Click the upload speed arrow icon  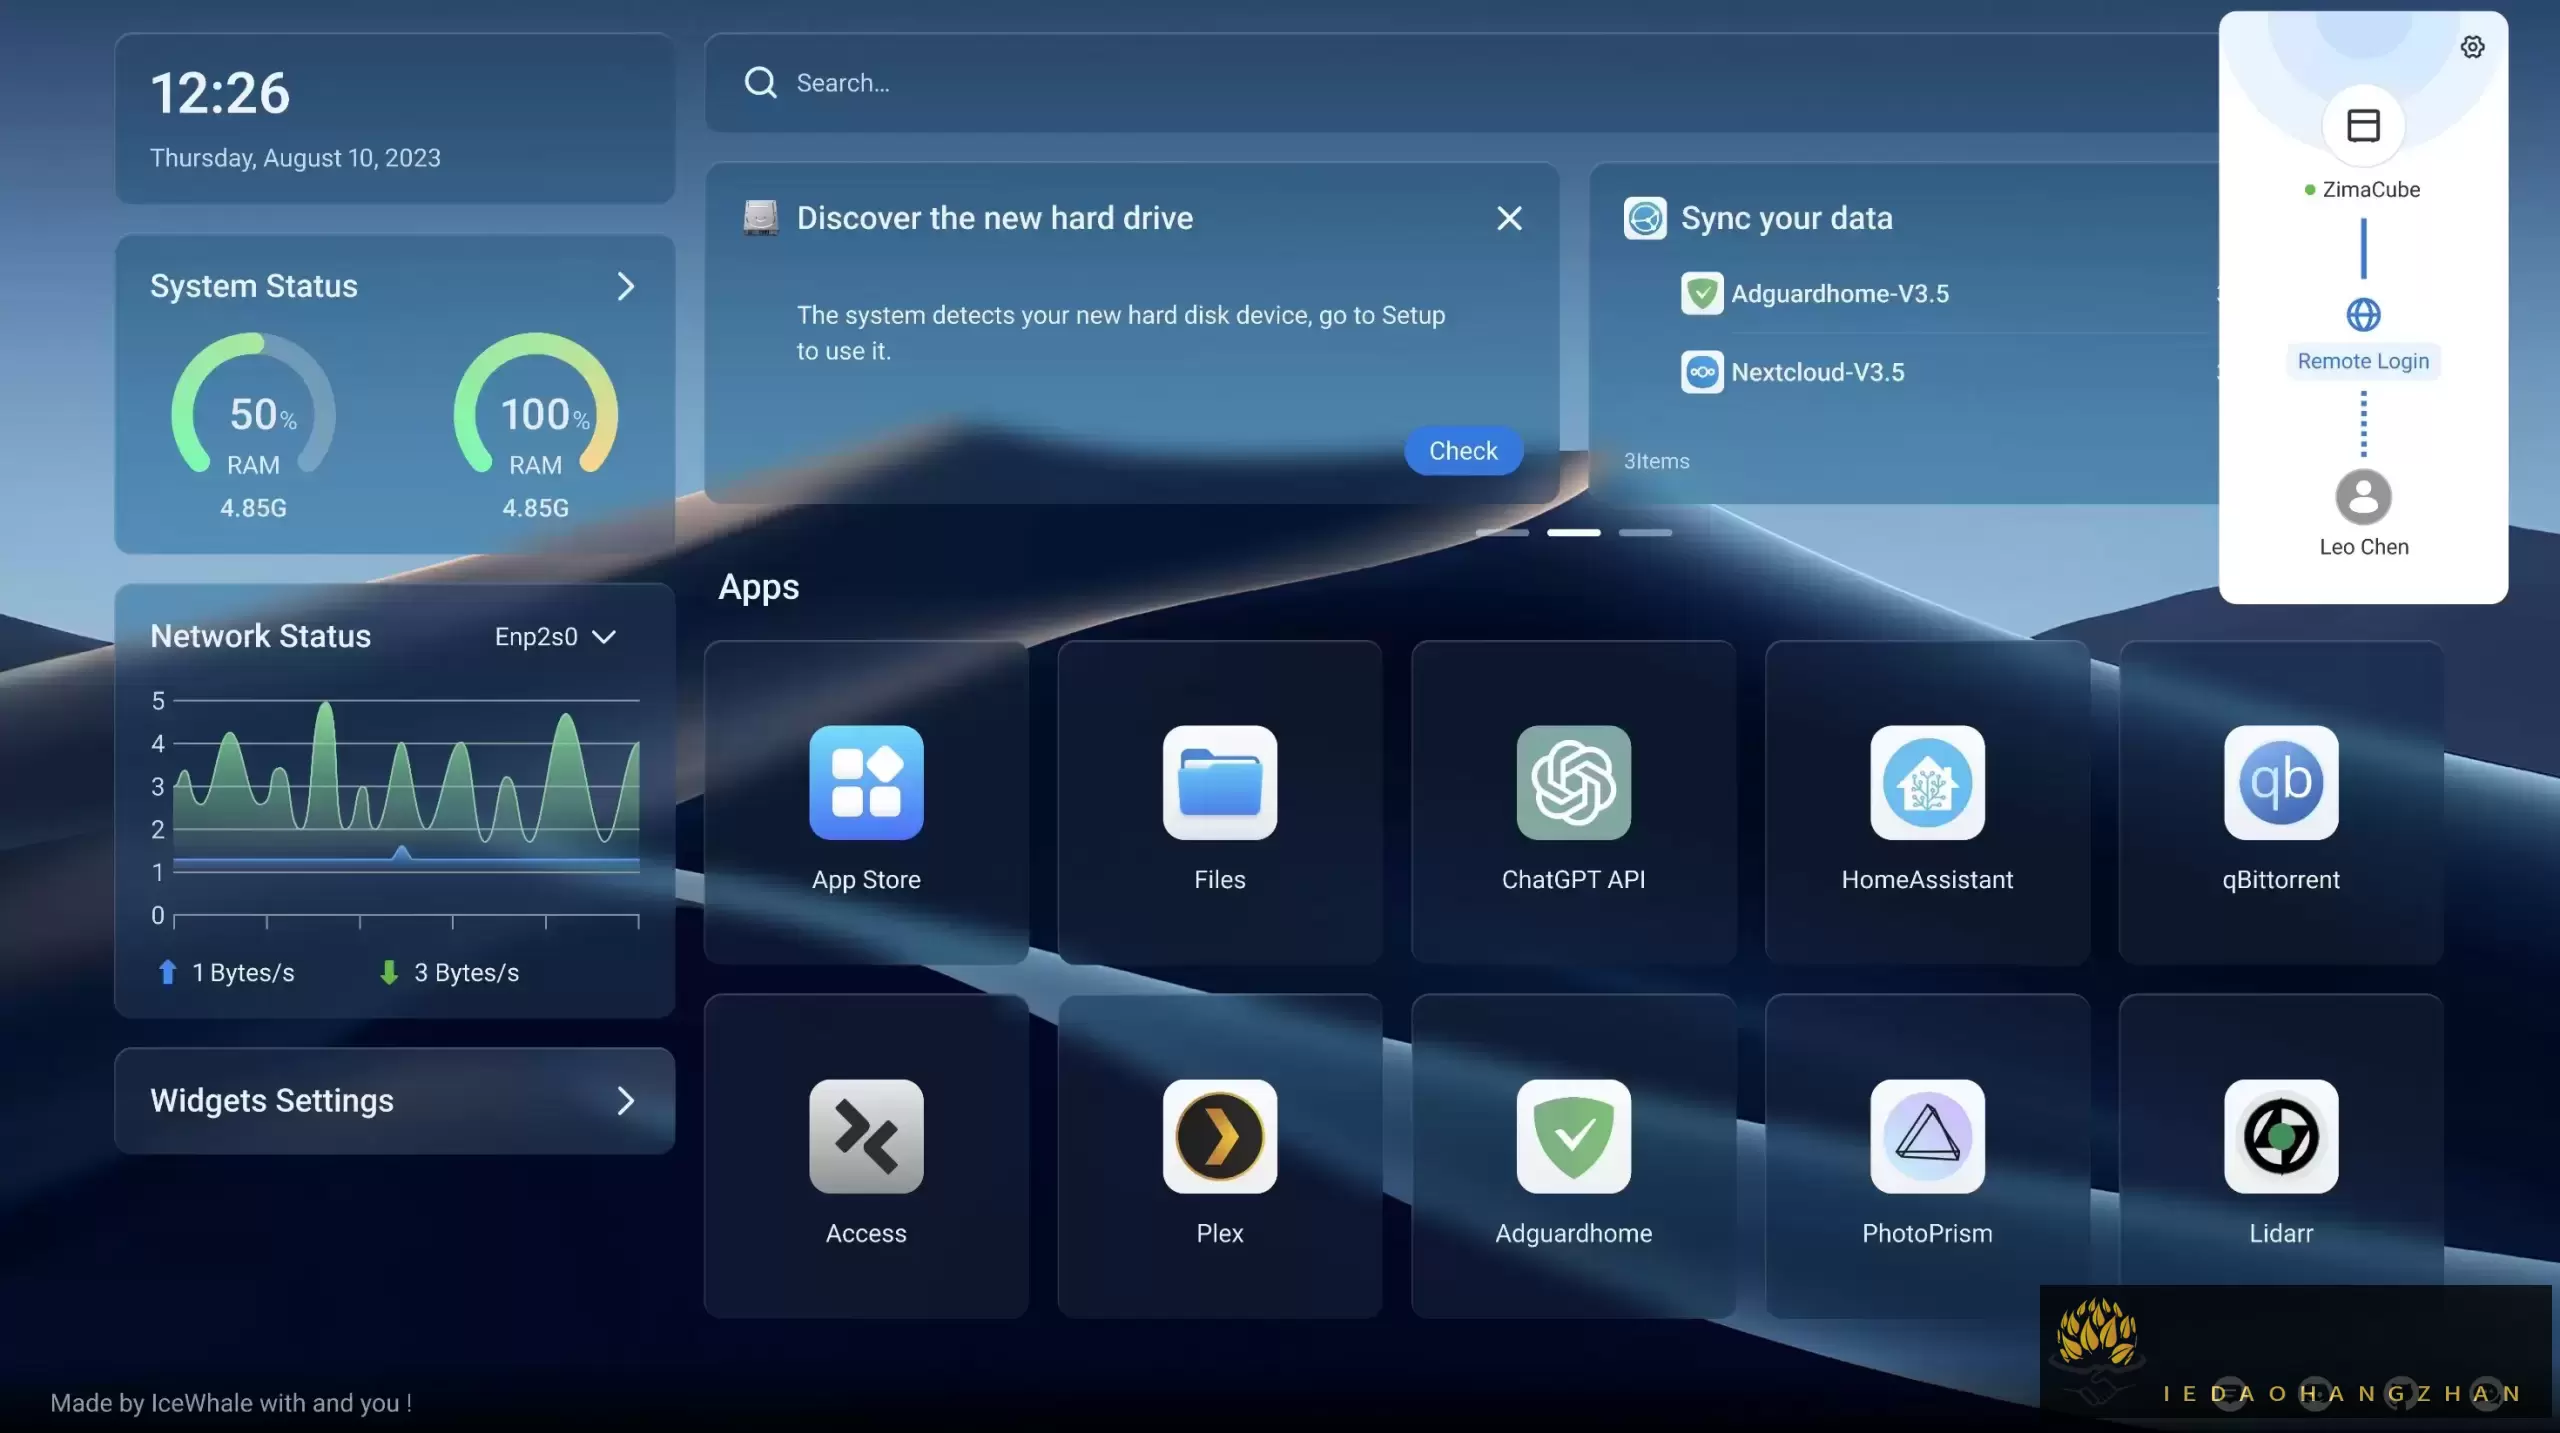pyautogui.click(x=168, y=972)
